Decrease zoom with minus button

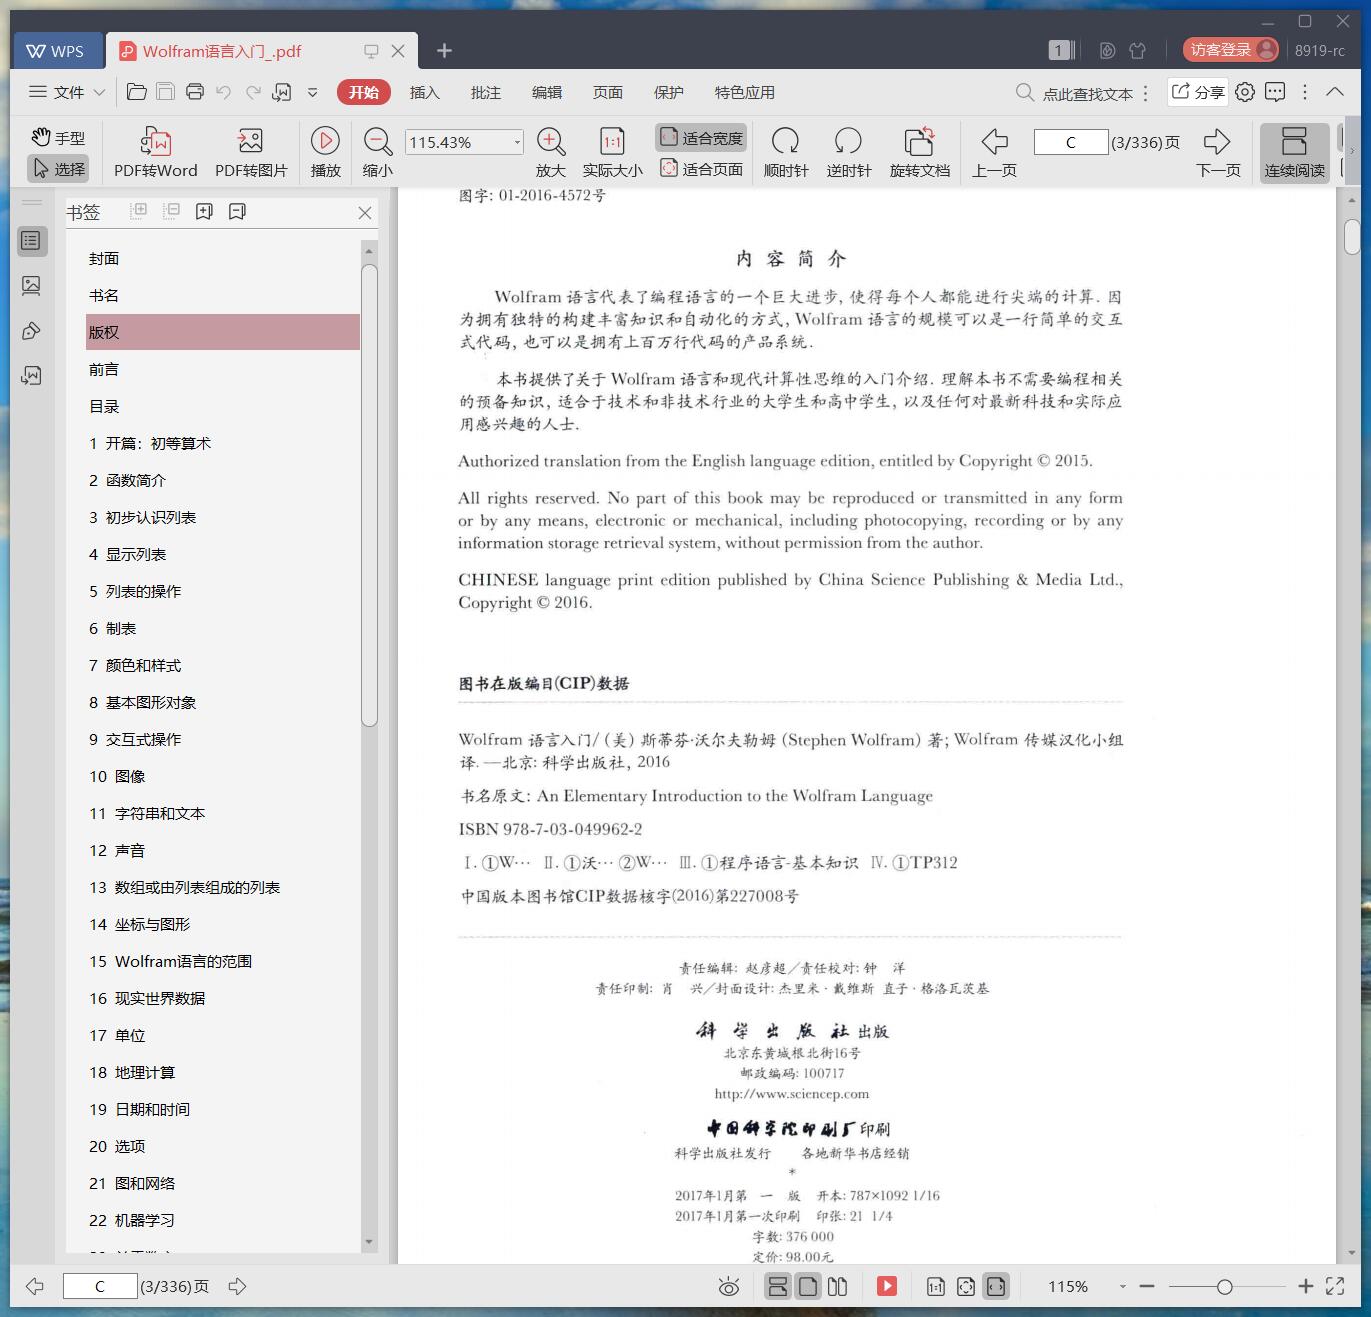tap(1147, 1287)
